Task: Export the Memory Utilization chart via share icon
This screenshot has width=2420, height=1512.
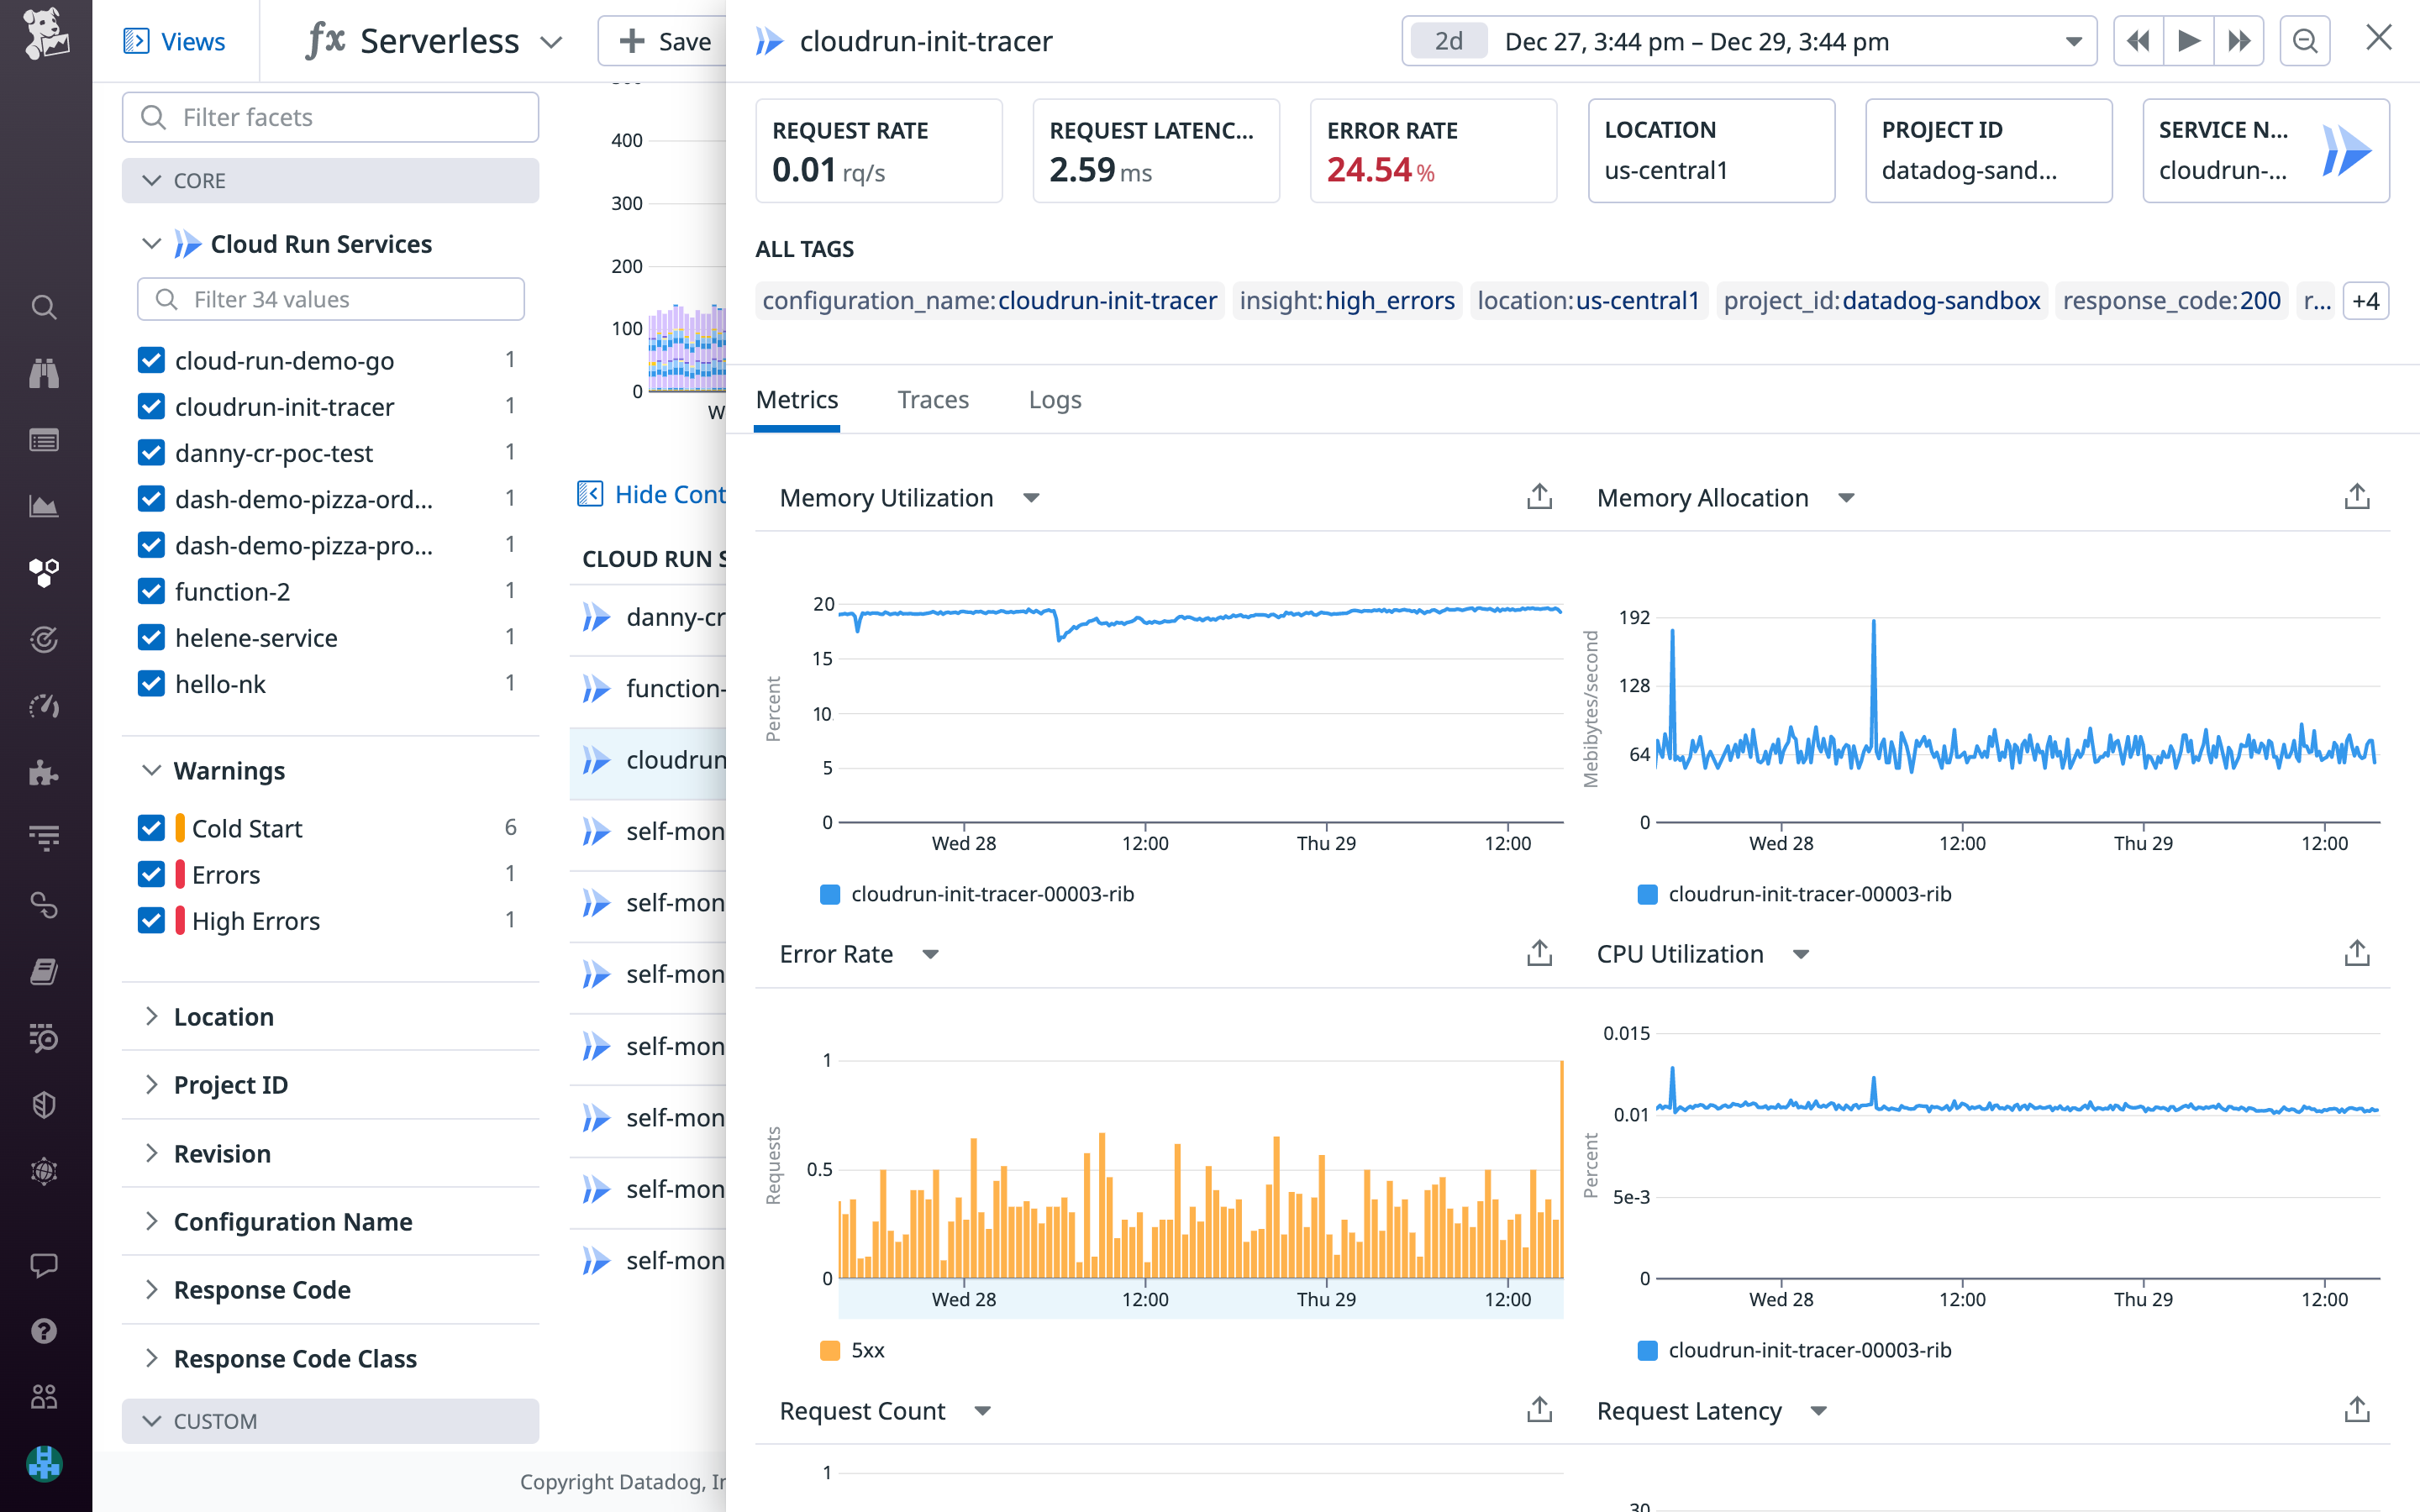Action: 1538,495
